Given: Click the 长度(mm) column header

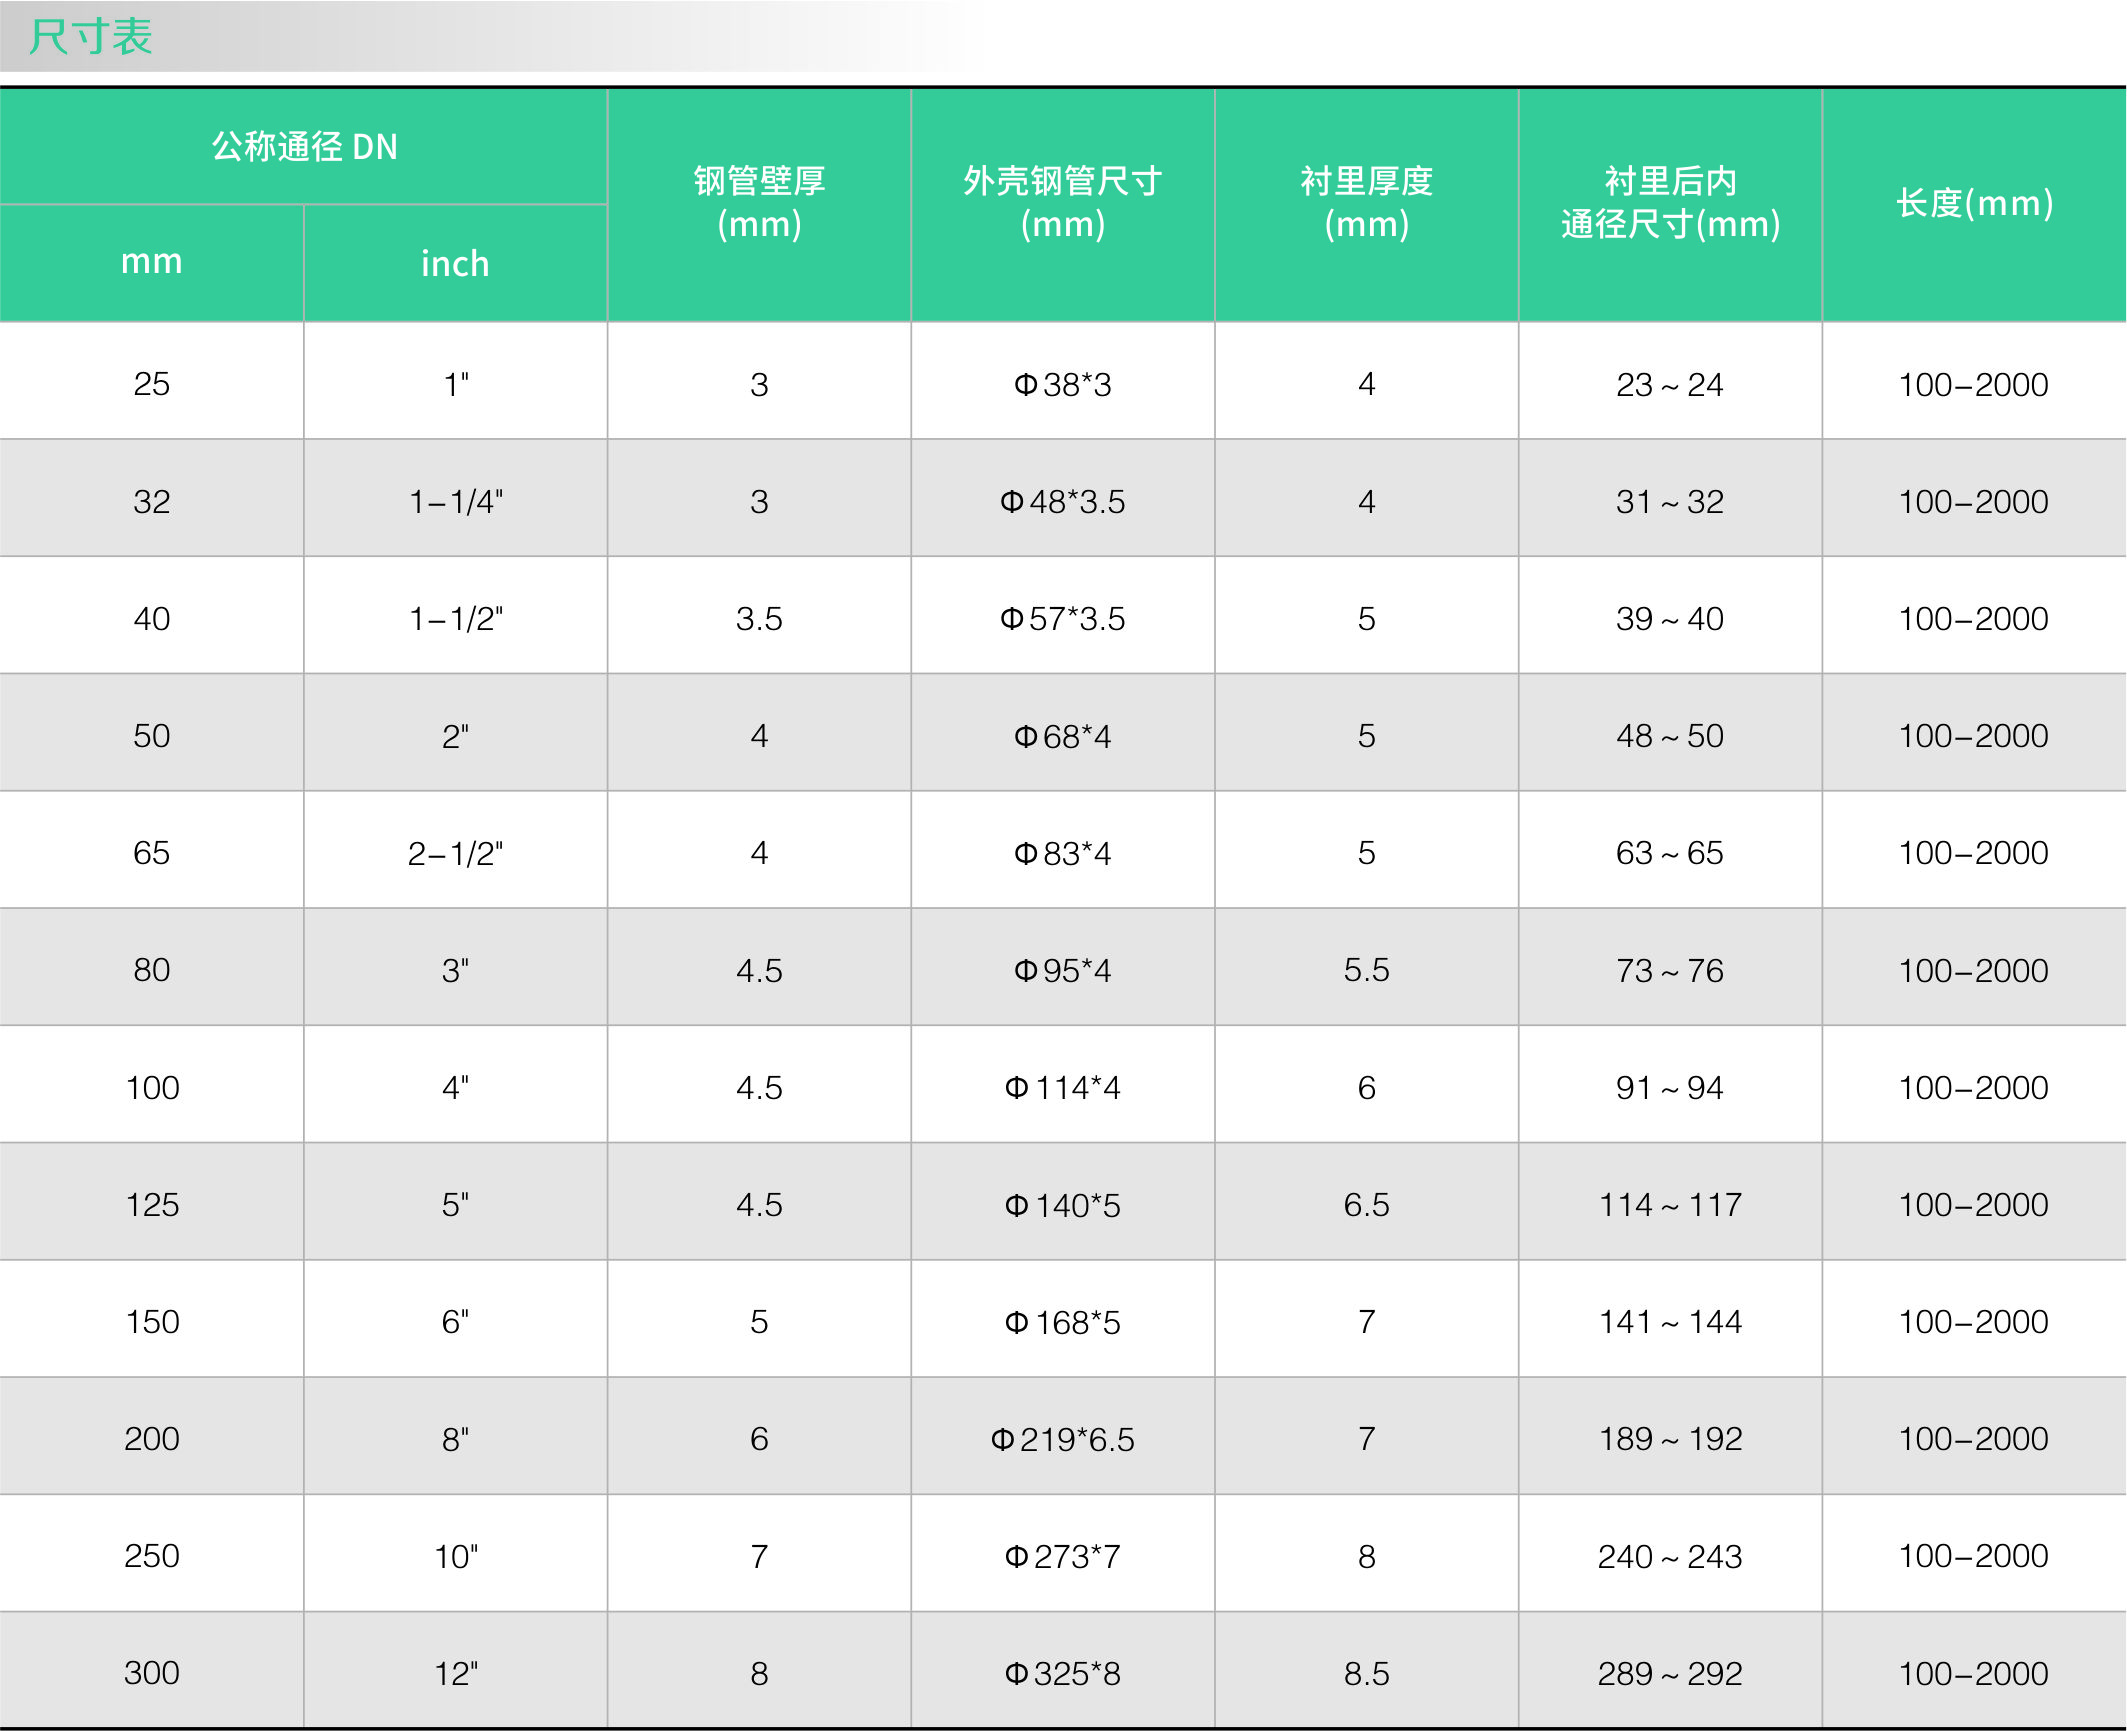Looking at the screenshot, I should pyautogui.click(x=1974, y=203).
